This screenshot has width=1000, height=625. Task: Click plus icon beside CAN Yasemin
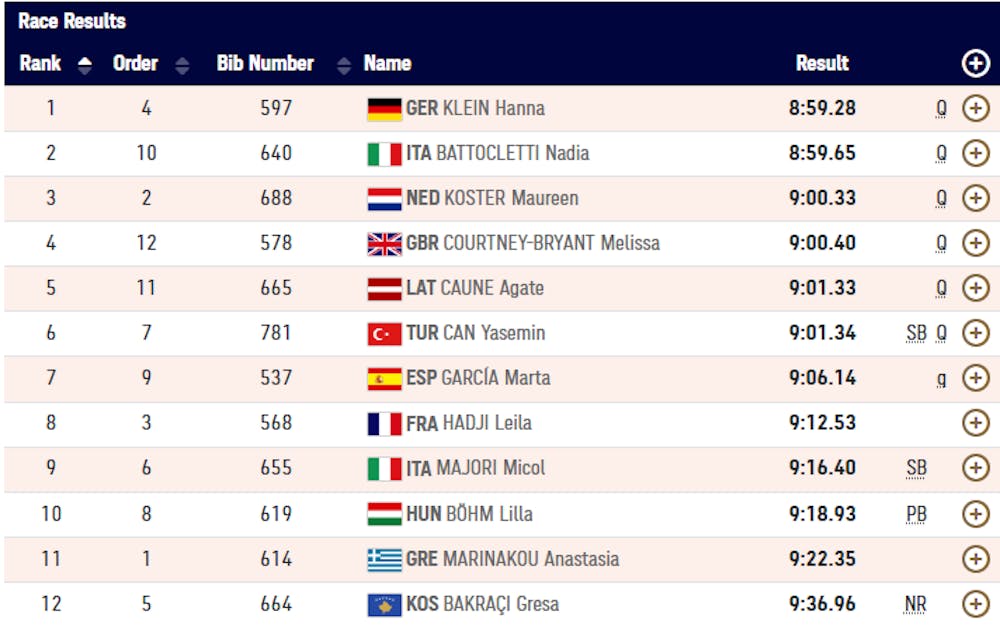(975, 333)
